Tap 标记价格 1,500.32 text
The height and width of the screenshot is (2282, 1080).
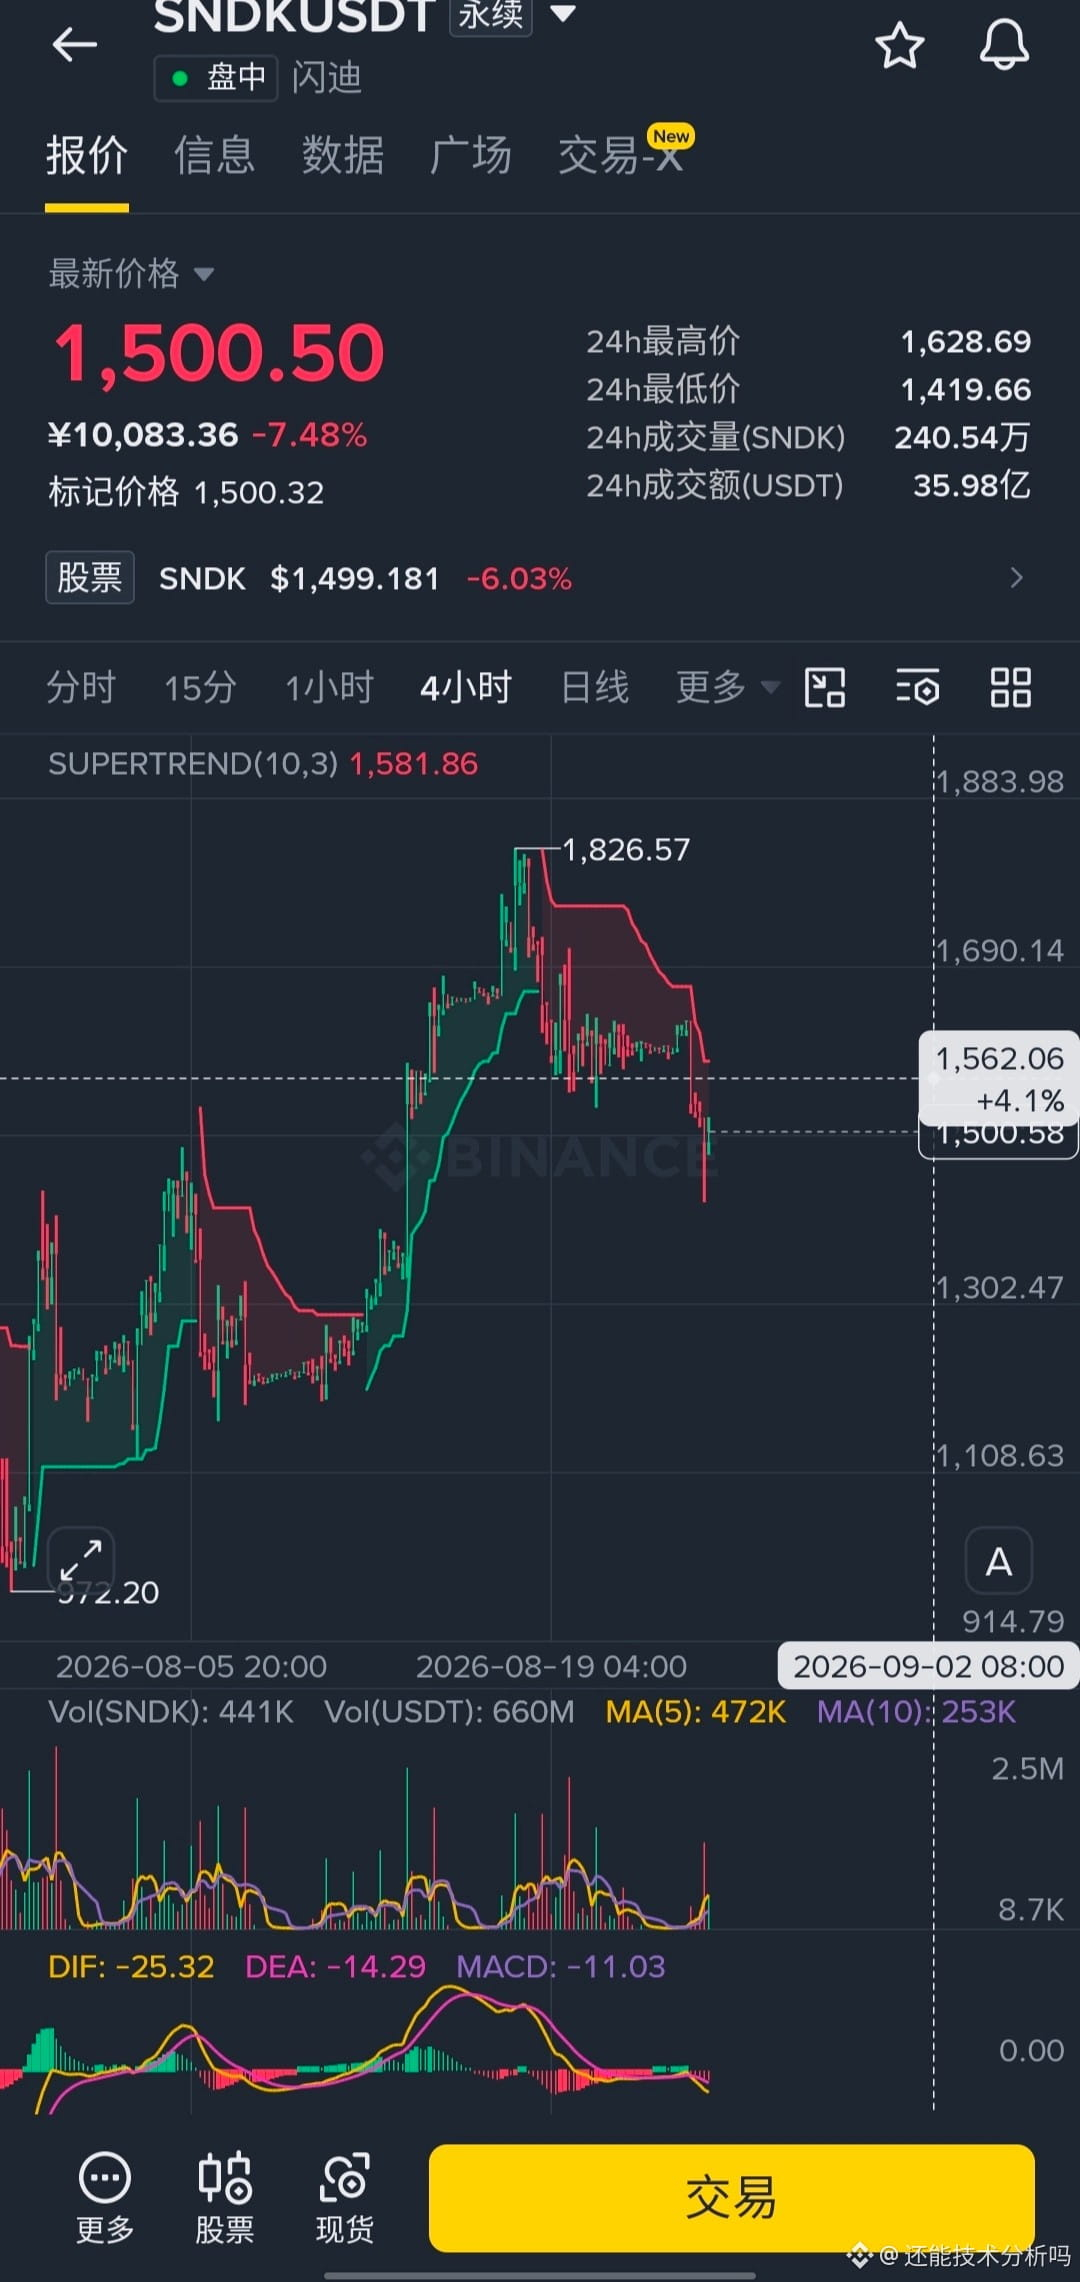[186, 492]
